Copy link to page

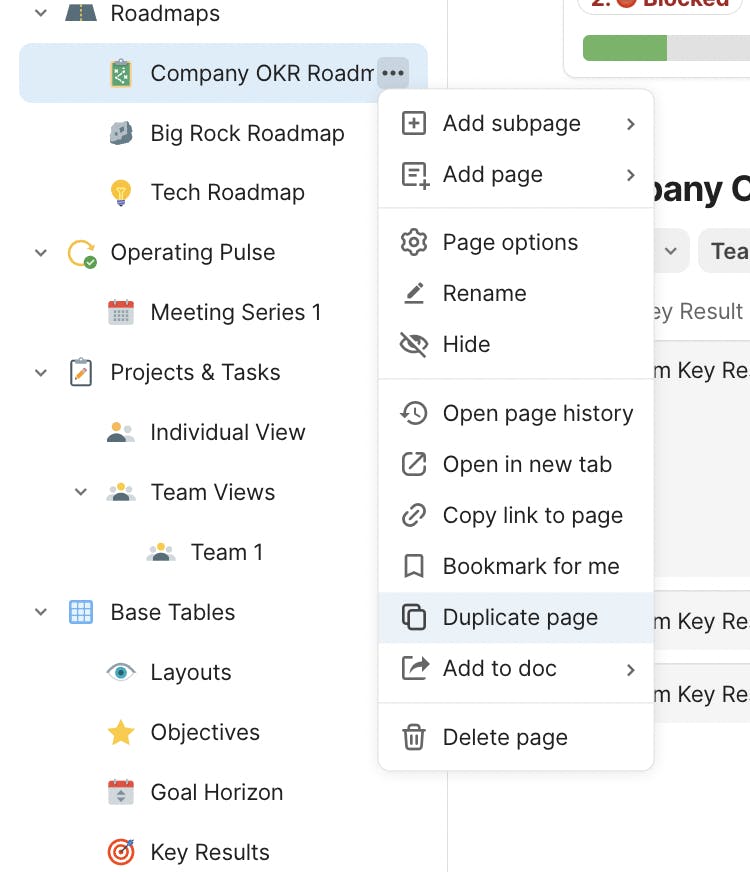(x=532, y=516)
